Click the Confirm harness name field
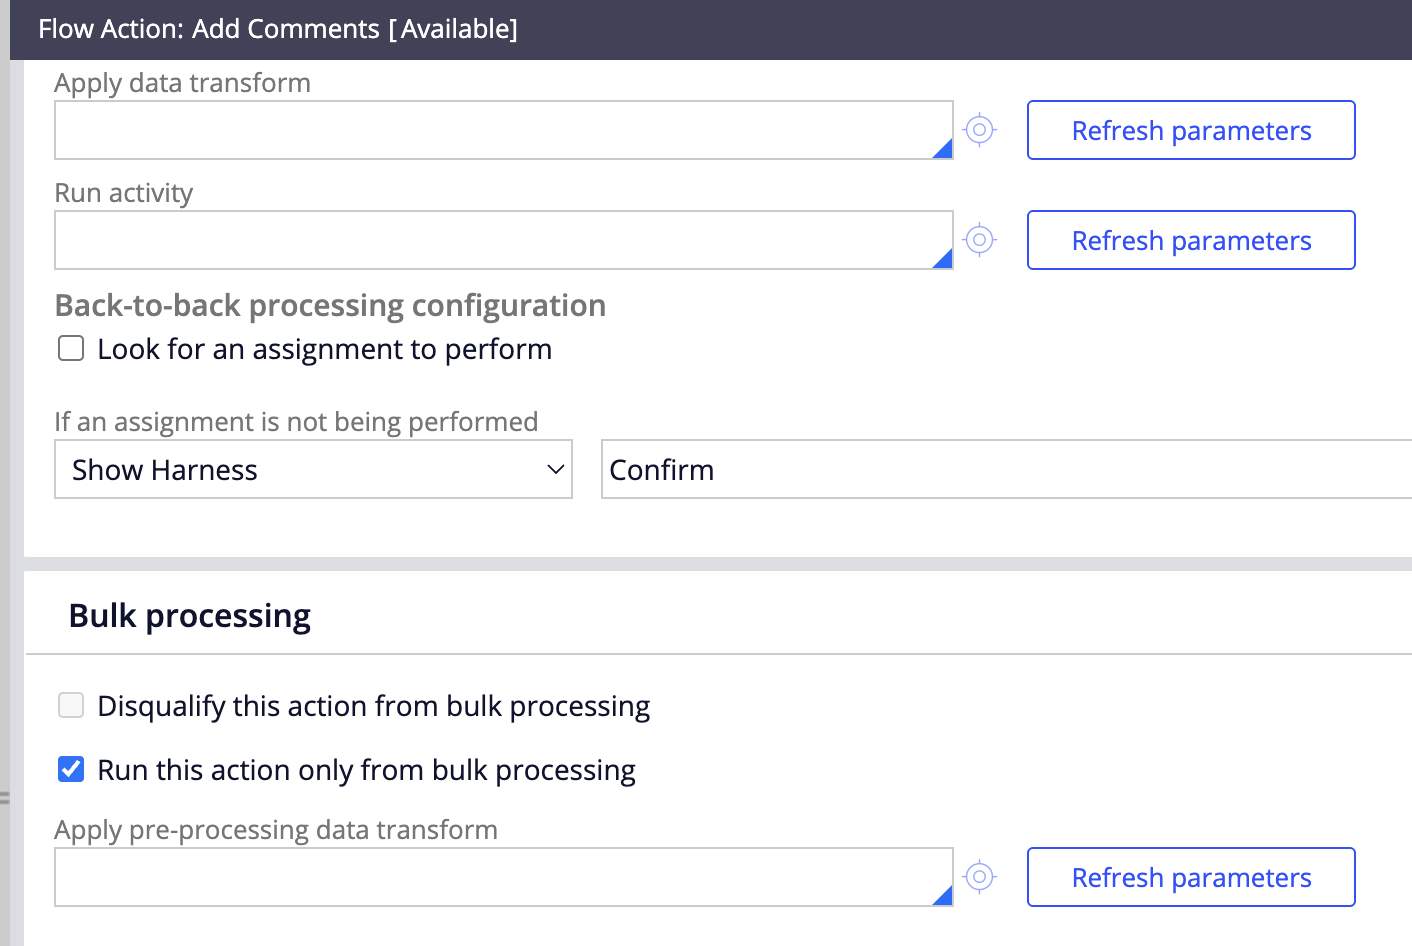 (x=1000, y=470)
